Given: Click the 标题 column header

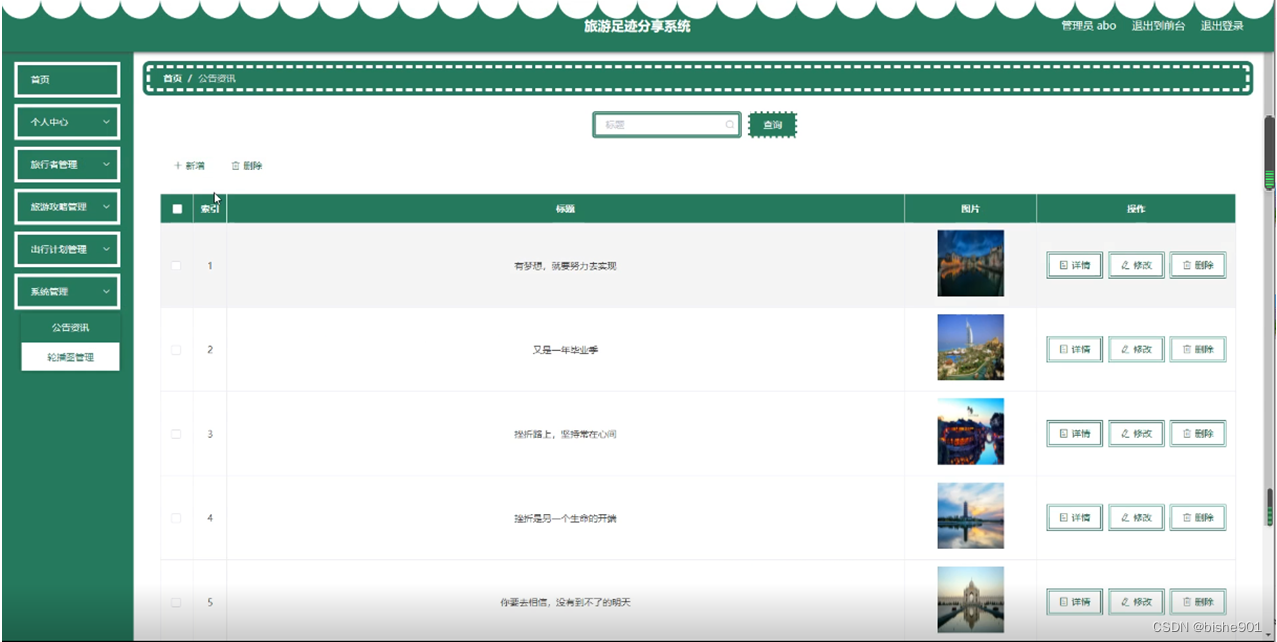Looking at the screenshot, I should pos(565,209).
